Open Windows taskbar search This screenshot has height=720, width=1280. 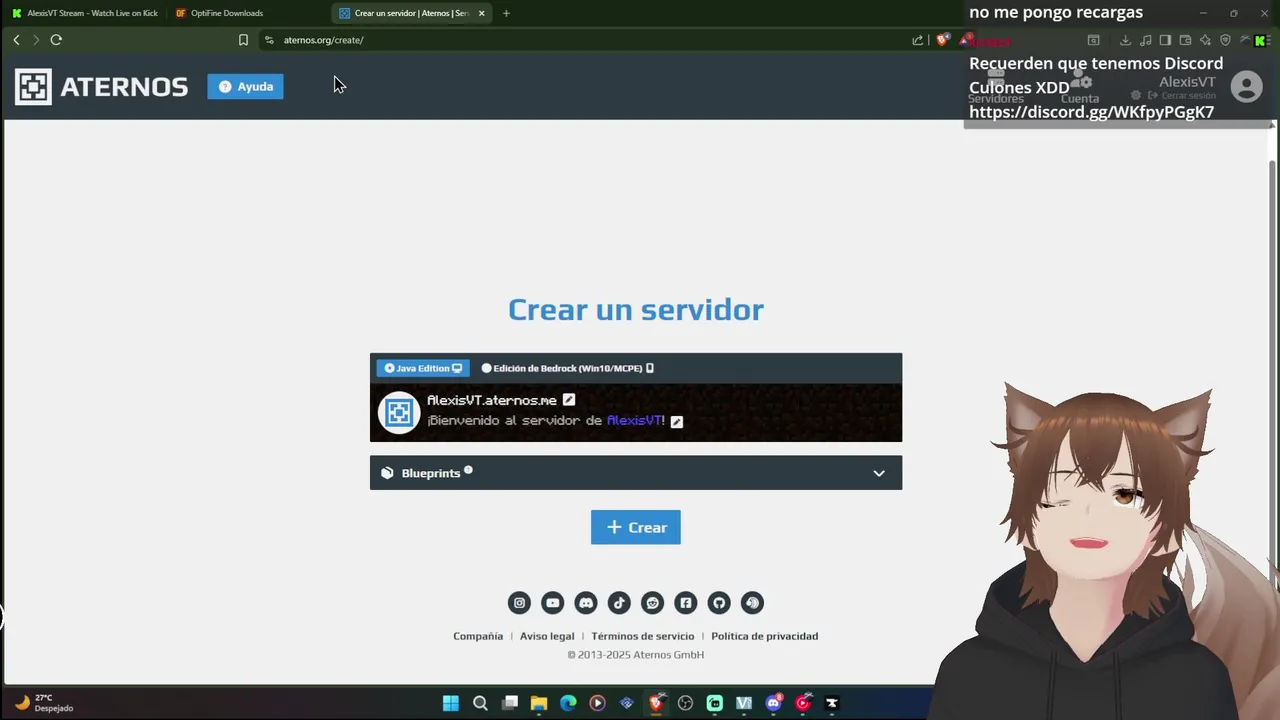coord(480,703)
